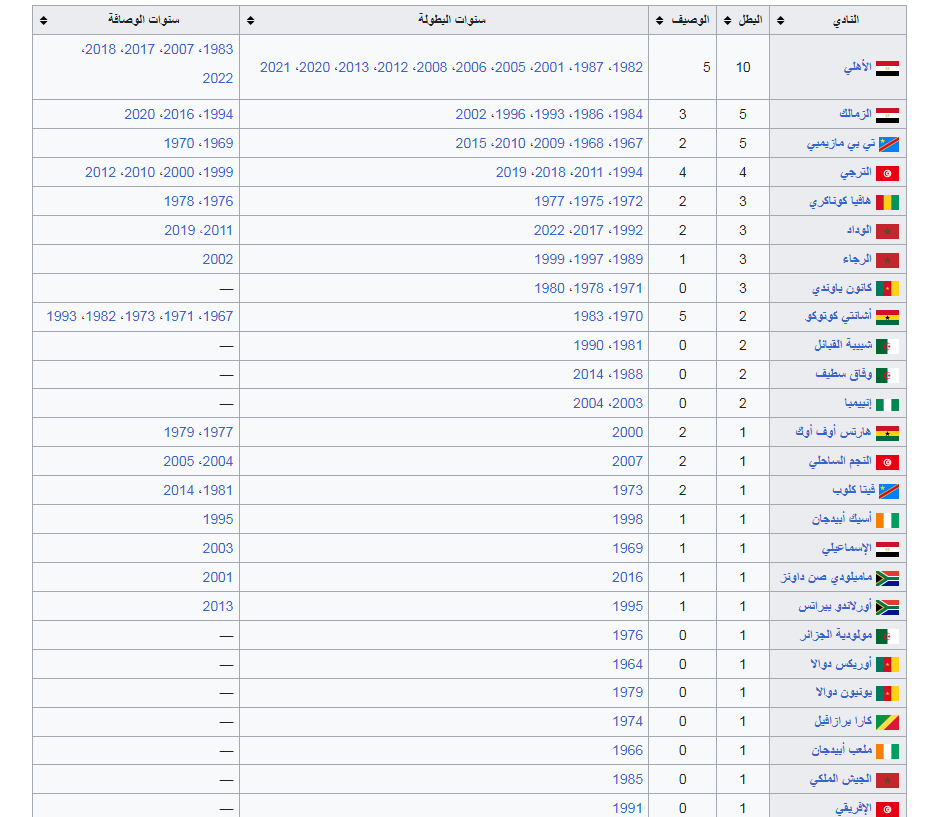Click Congo flag beside كارا برازافيل
This screenshot has height=817, width=940.
click(x=887, y=722)
